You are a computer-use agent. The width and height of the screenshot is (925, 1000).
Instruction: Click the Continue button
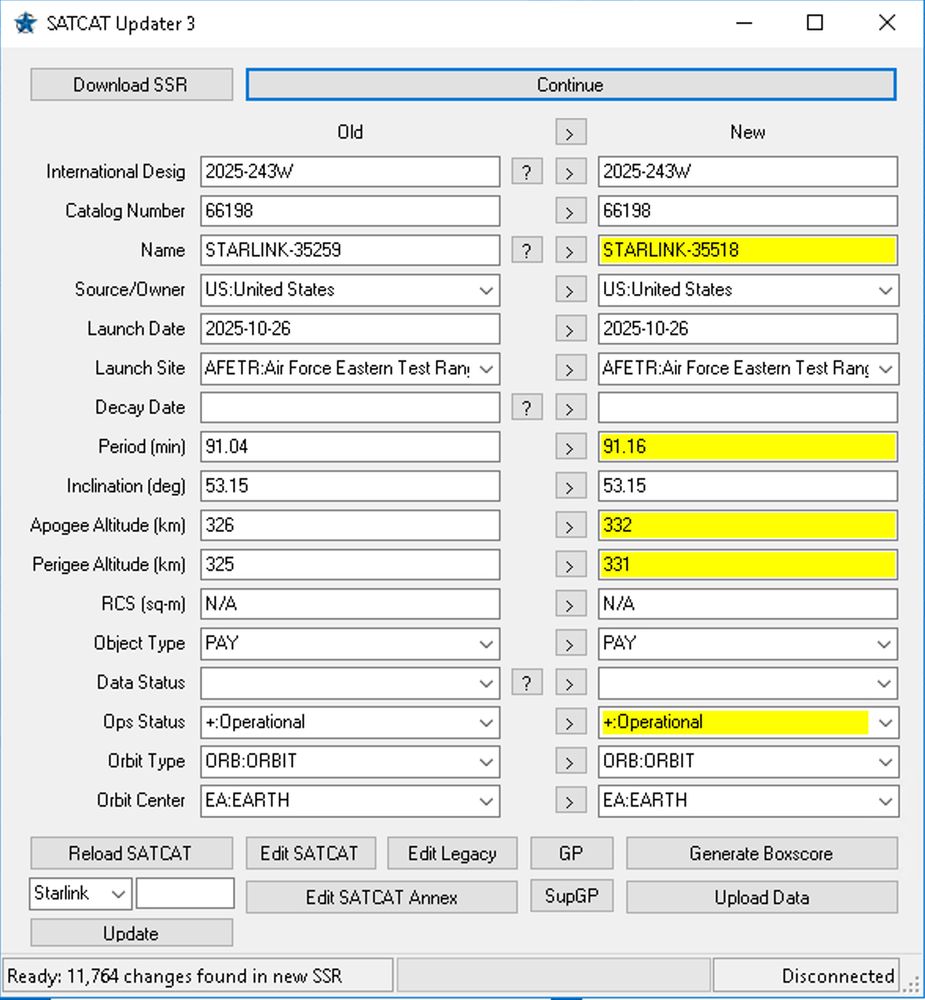tap(571, 85)
